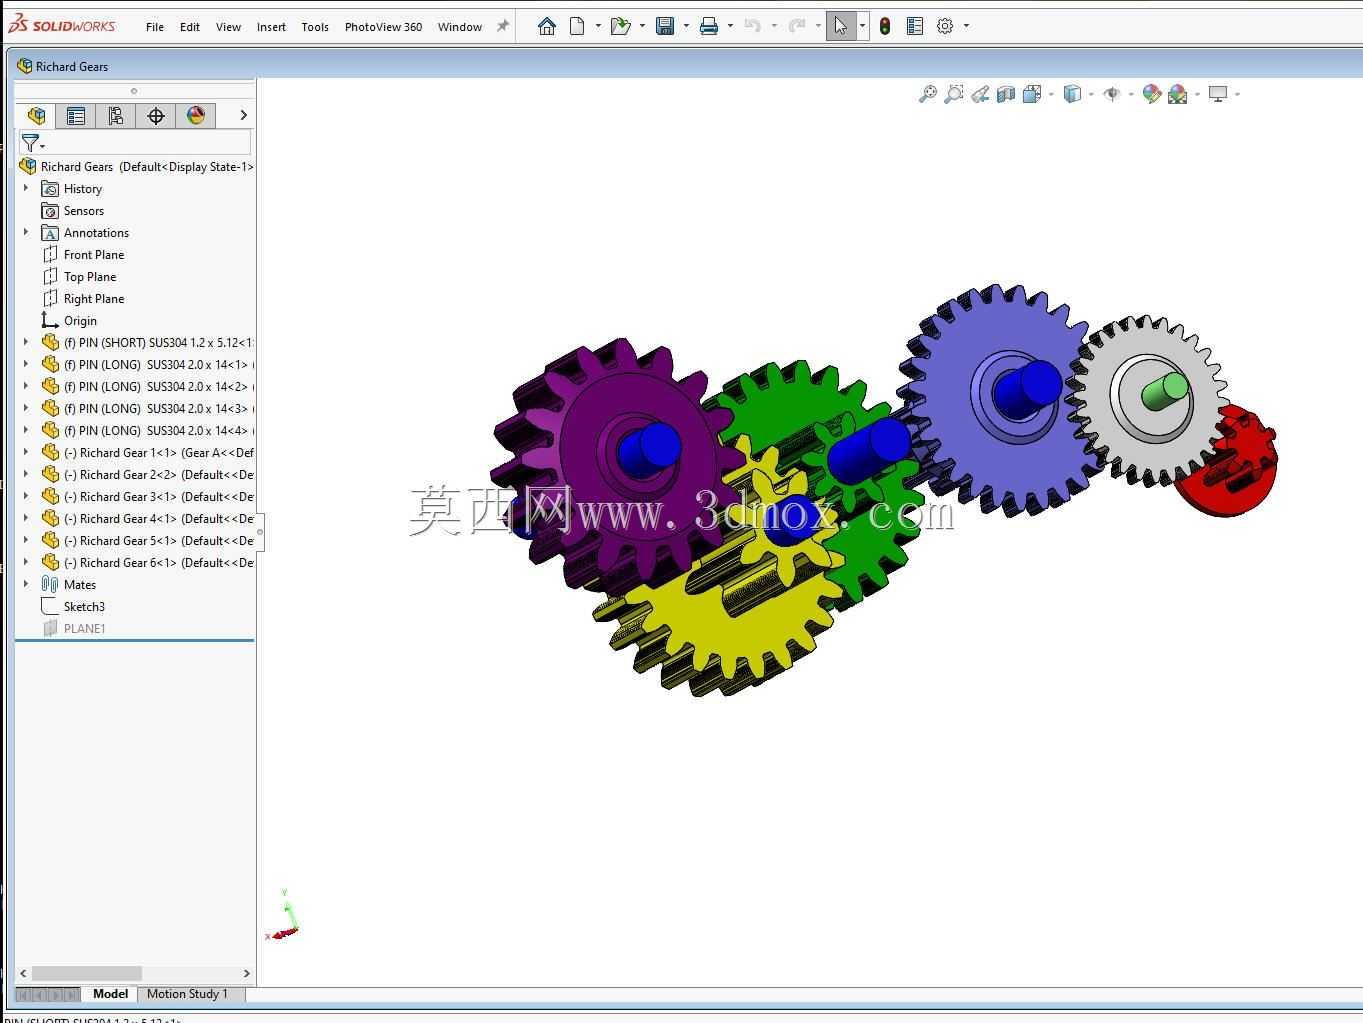Open the PhotoView 360 menu
1363x1023 pixels.
pos(383,27)
